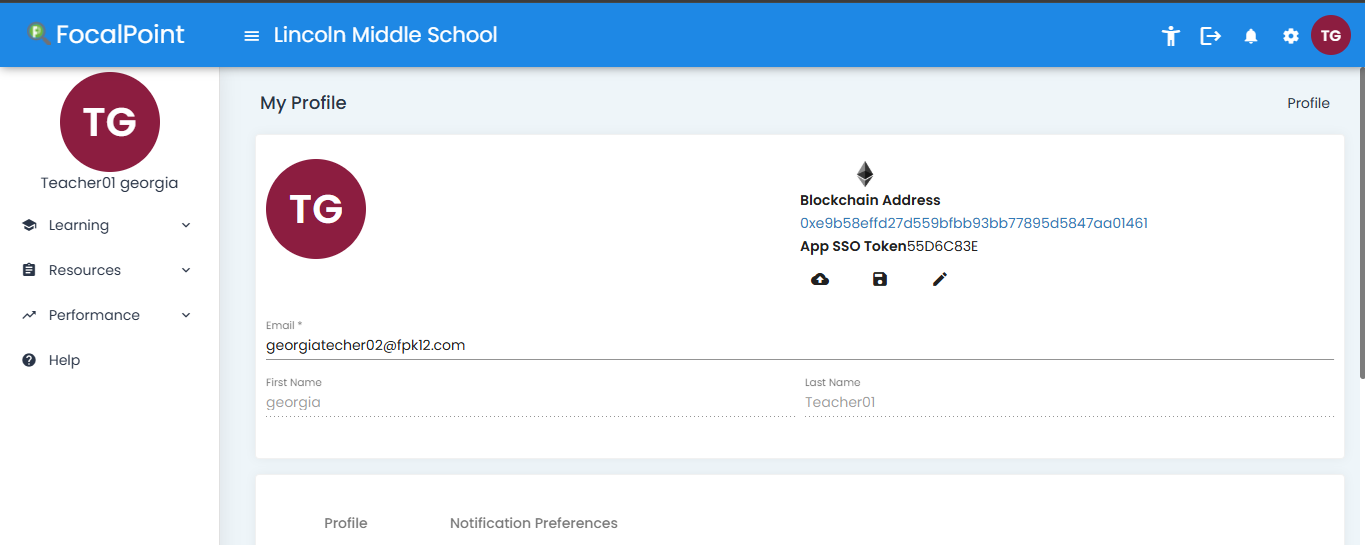
Task: Click the question mark Help icon
Action: (29, 360)
